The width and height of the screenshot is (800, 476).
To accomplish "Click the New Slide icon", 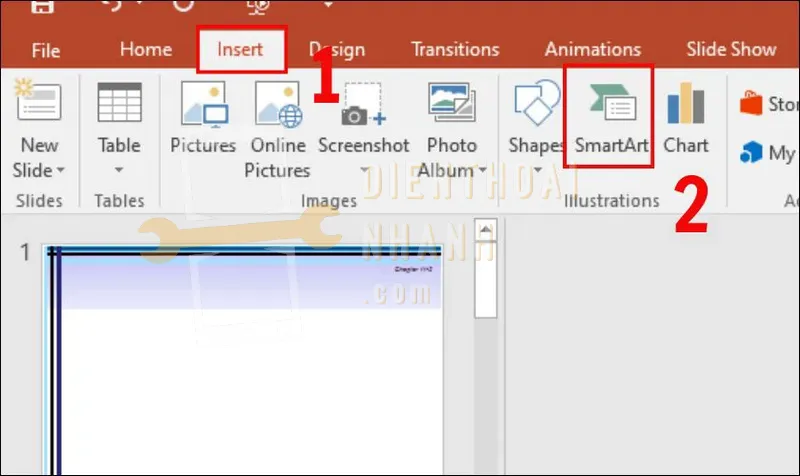I will 39,106.
